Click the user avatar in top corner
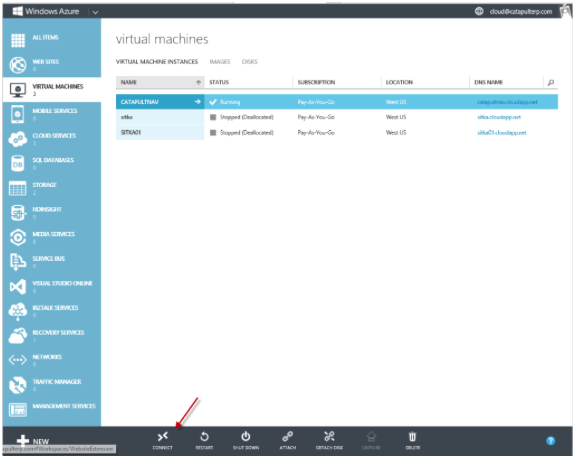The image size is (573, 457). click(x=565, y=10)
